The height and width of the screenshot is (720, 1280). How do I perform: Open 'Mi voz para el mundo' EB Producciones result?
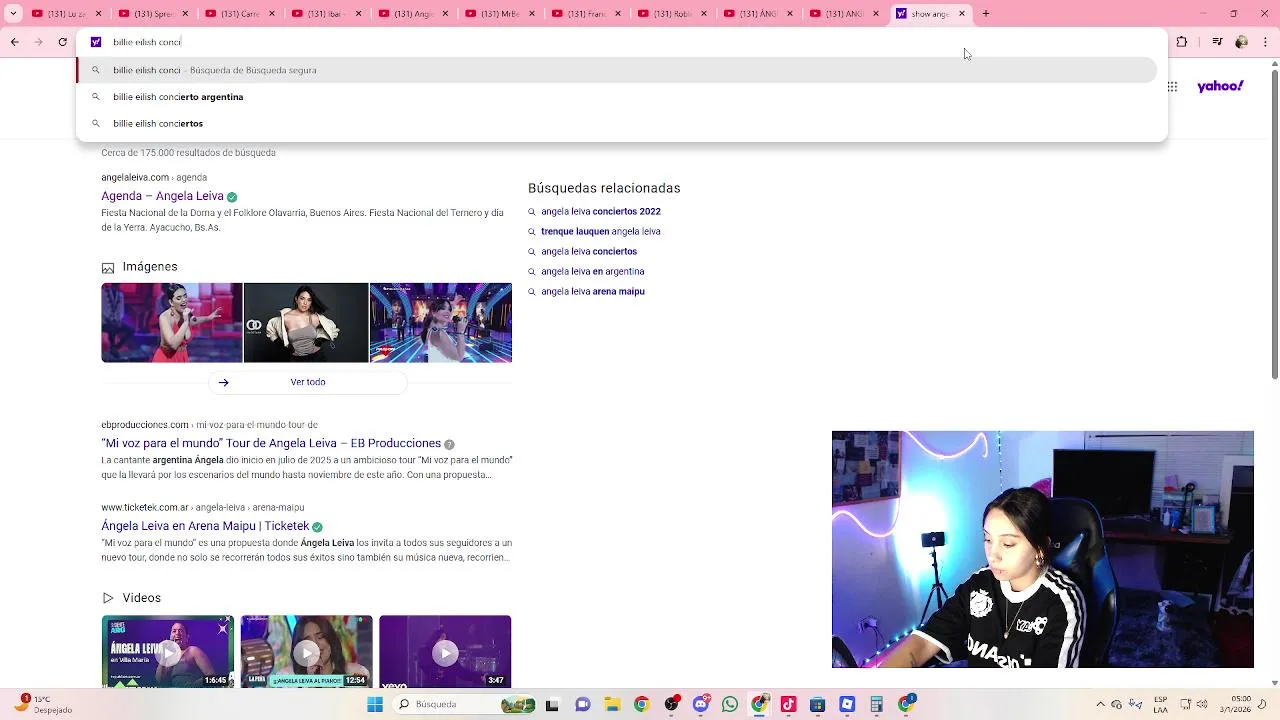271,443
